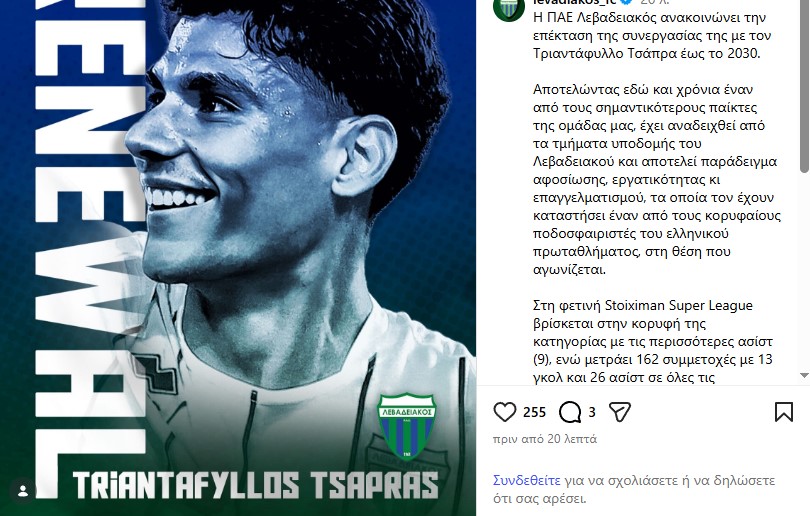Click the 'Triantafyllos Tsapras' name on the poster
This screenshot has width=810, height=516.
pyautogui.click(x=255, y=485)
